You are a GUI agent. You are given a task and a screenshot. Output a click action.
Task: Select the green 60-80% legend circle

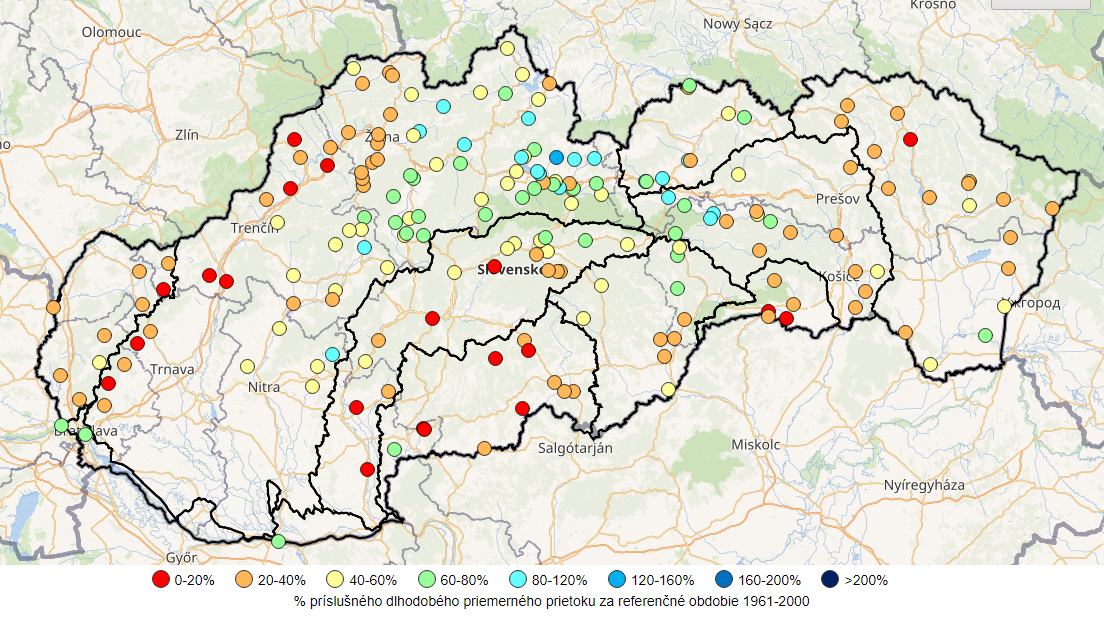(423, 579)
